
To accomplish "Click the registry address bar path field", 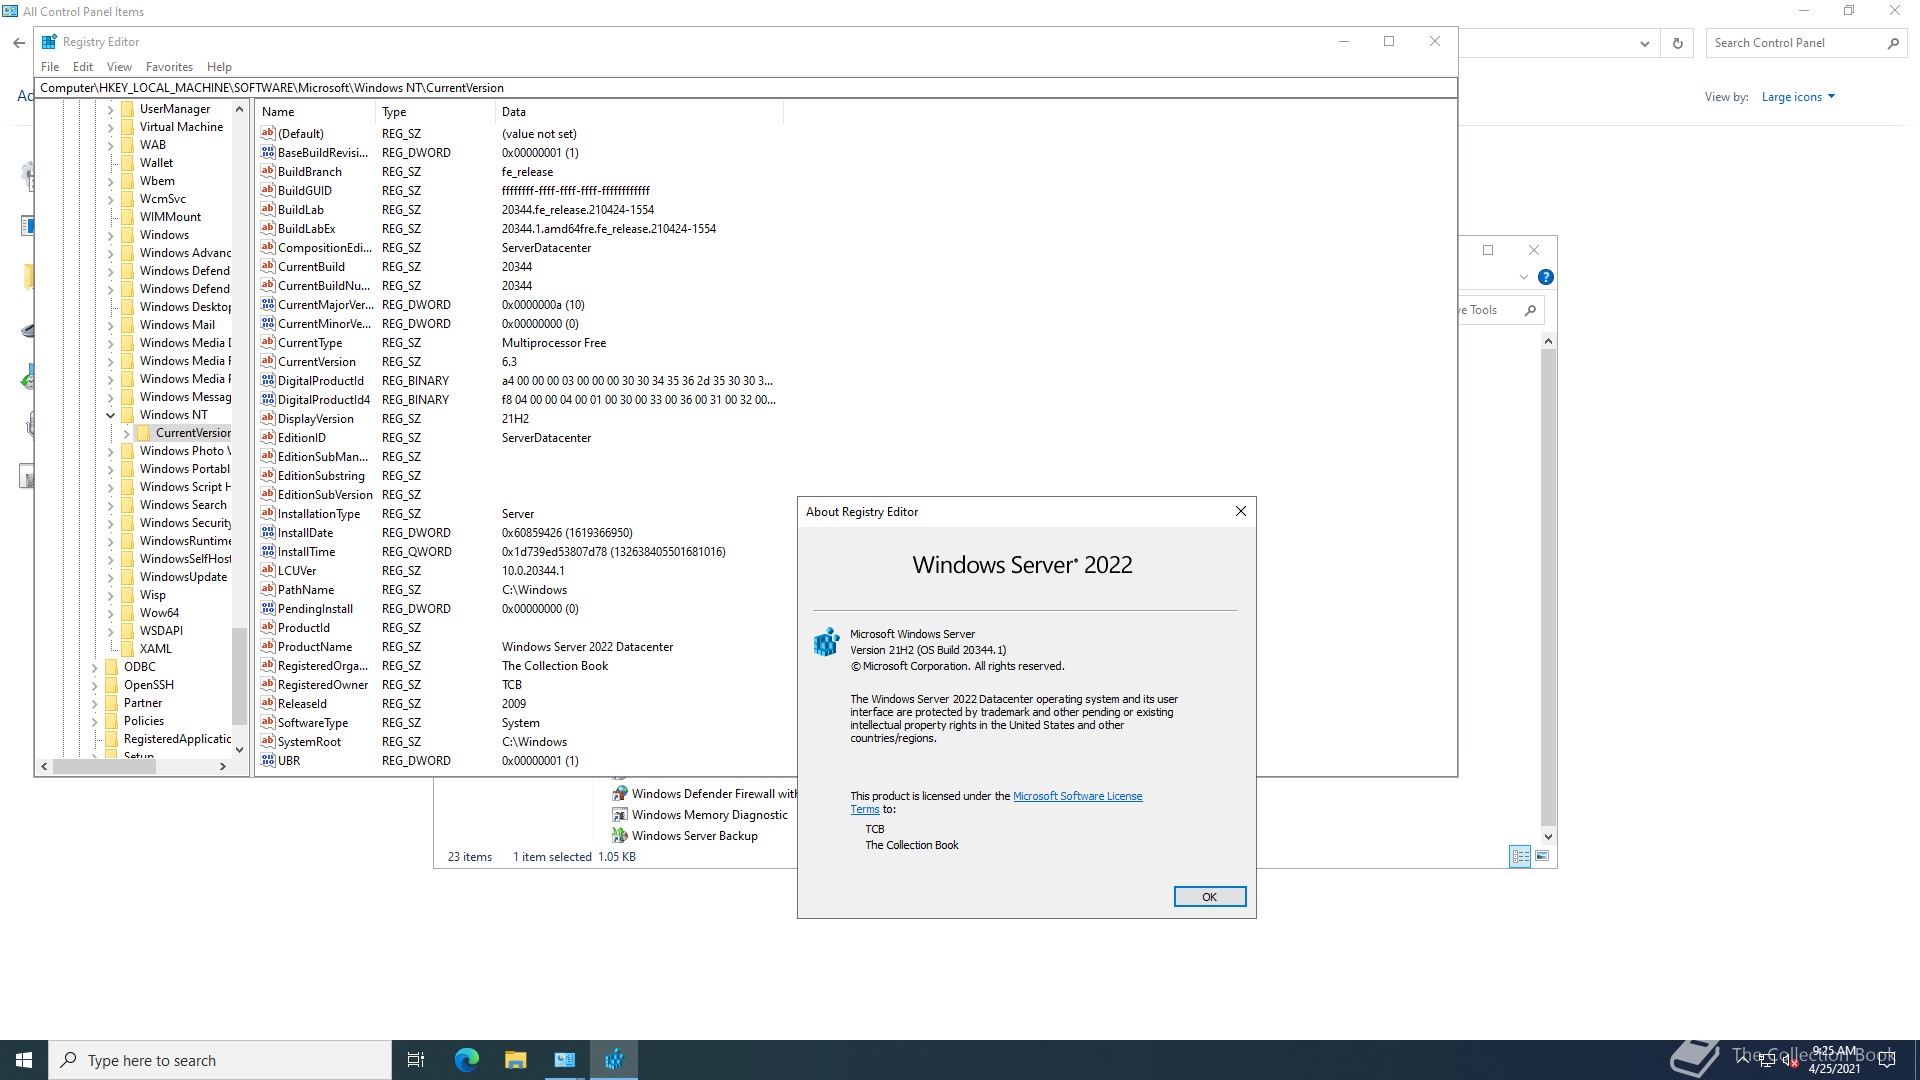I will (x=746, y=88).
